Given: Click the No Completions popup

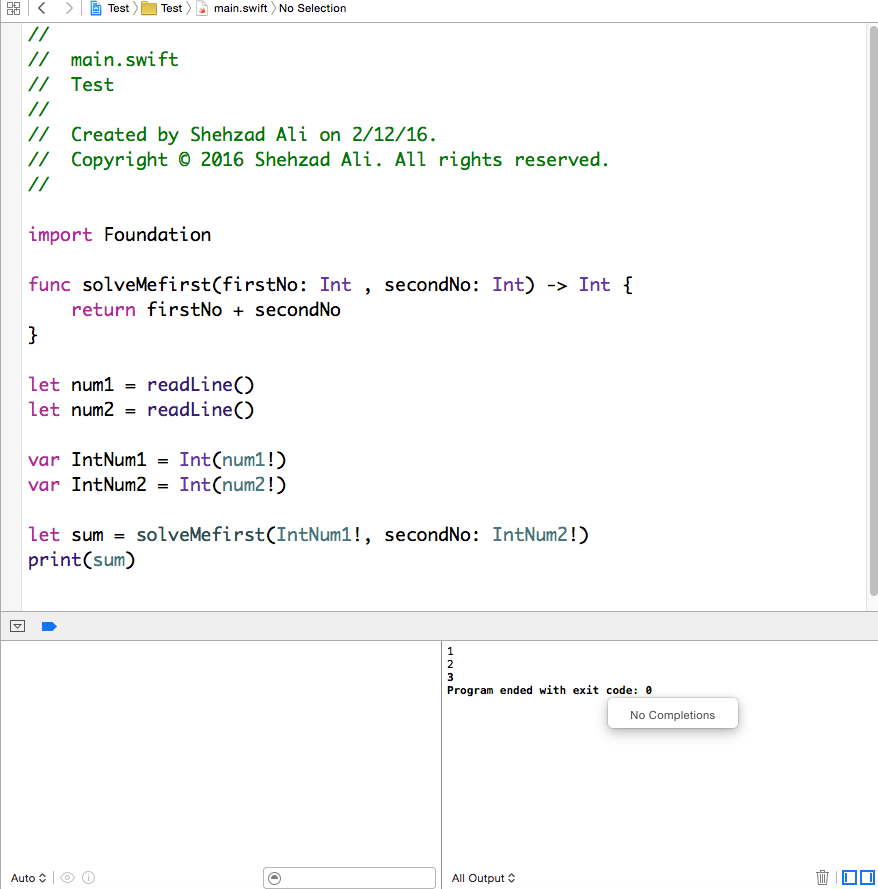Looking at the screenshot, I should 673,714.
